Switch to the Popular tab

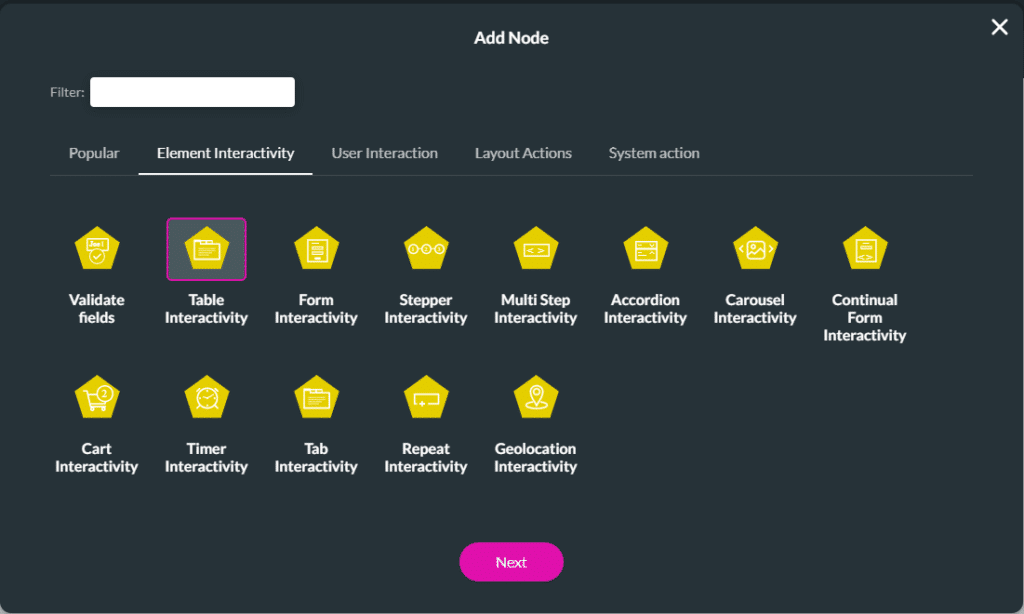click(x=93, y=153)
